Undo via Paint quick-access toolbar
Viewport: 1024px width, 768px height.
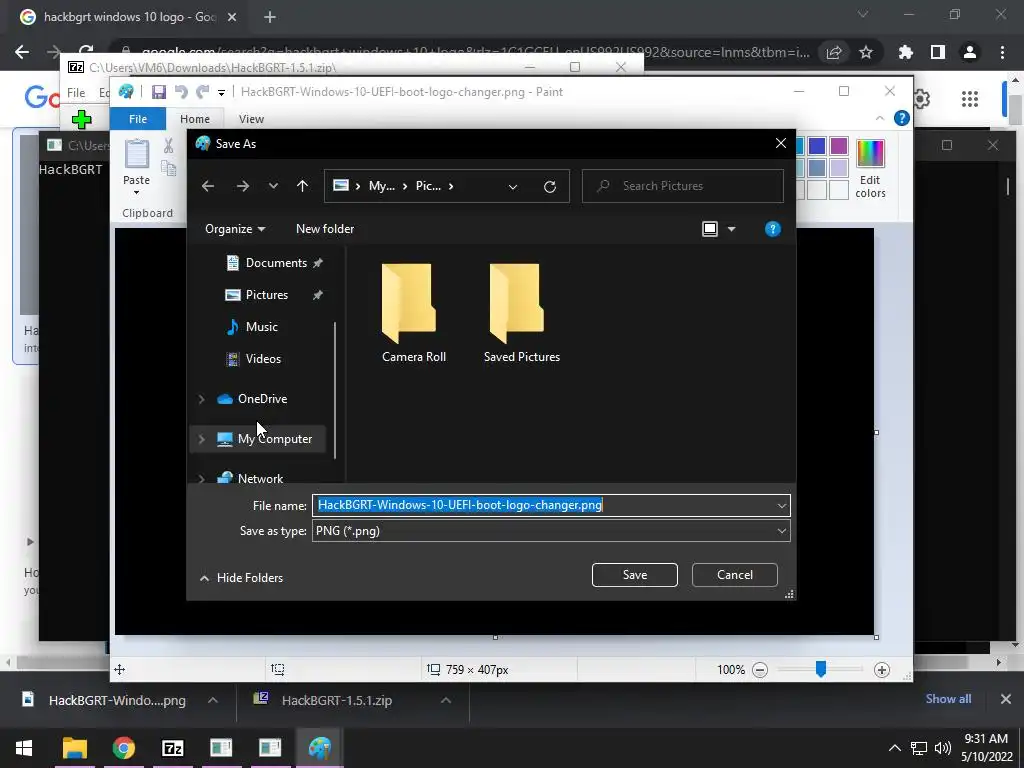[181, 92]
